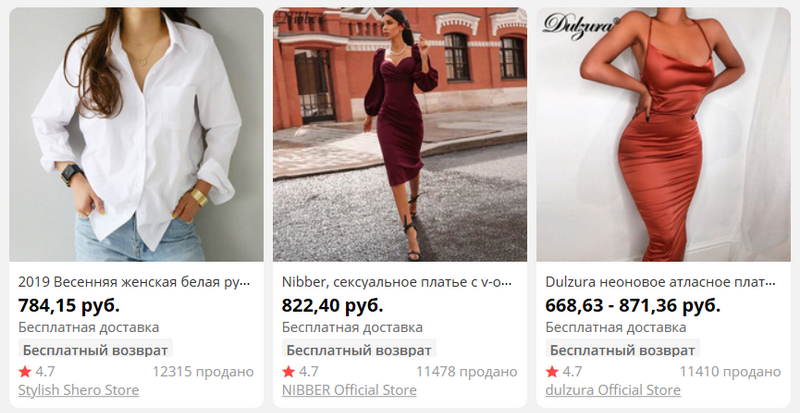800x413 pixels.
Task: Open title 'Nibber, сексуальное платье с v-о...'
Action: pos(397,282)
